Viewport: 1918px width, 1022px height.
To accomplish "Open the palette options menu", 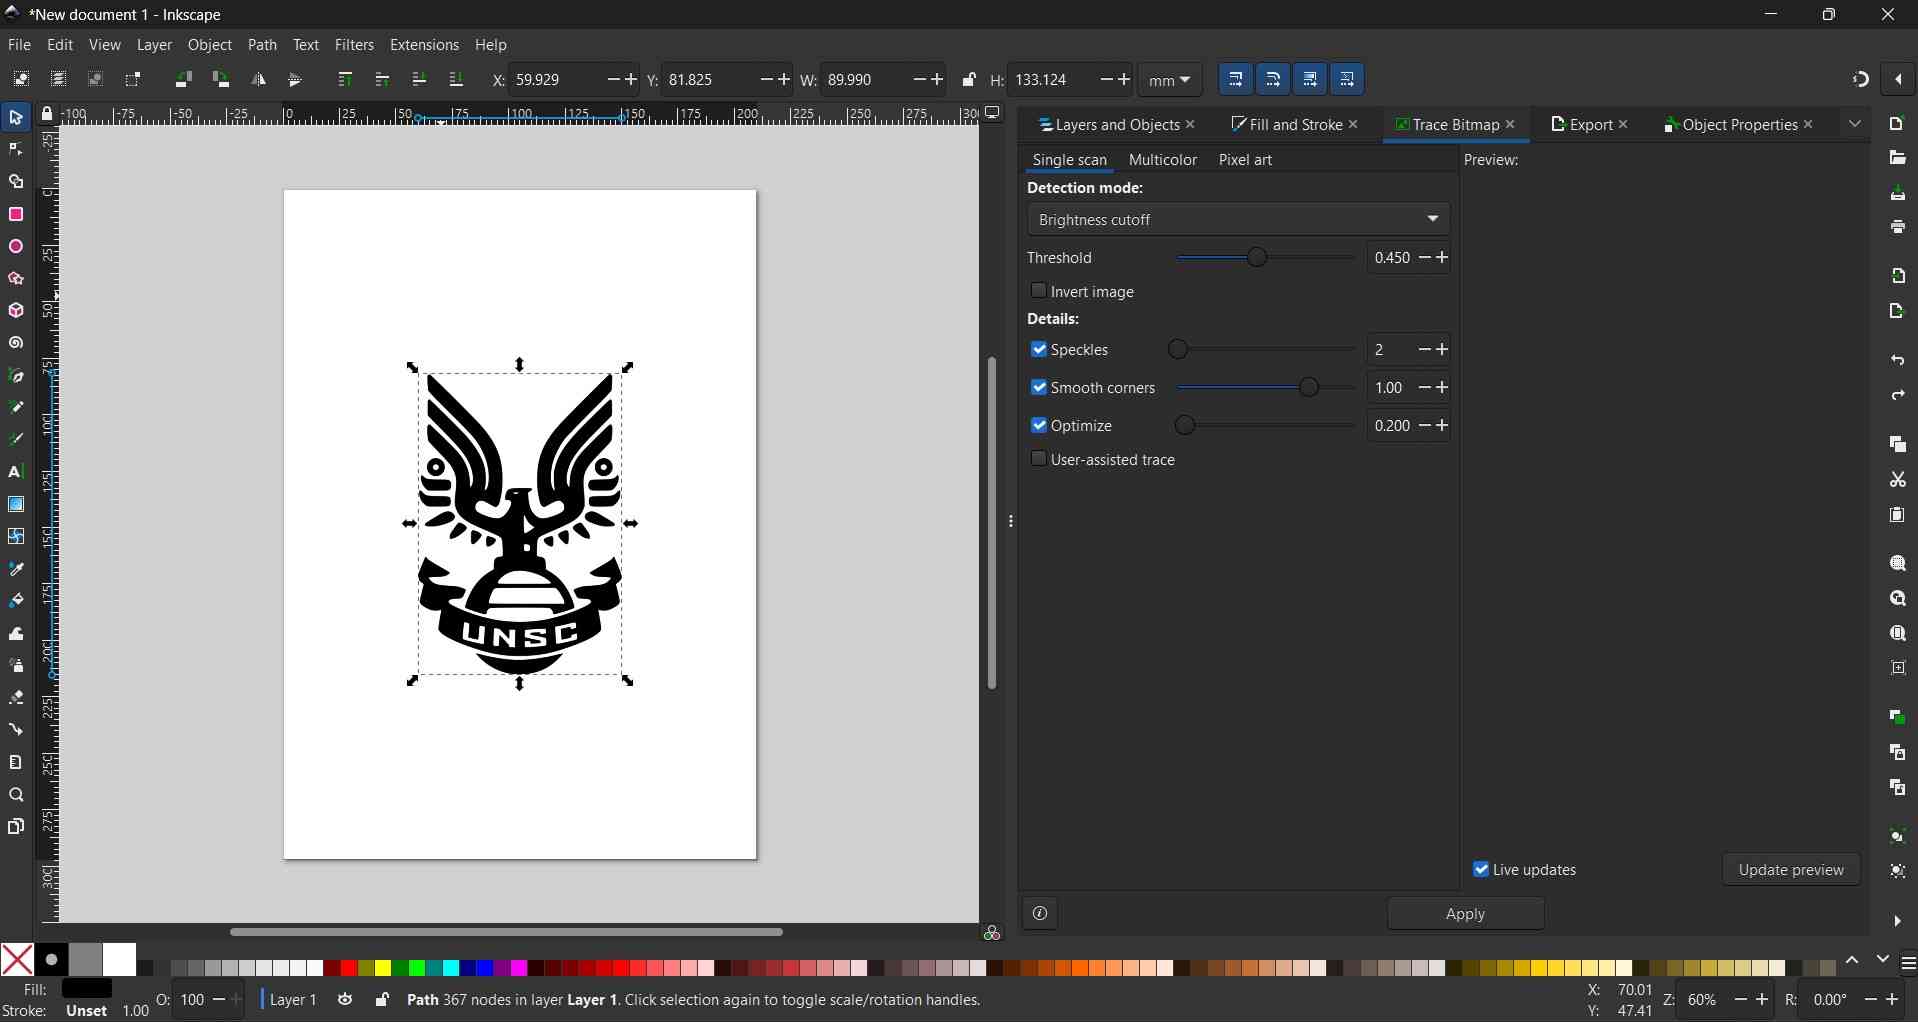I will (1908, 964).
